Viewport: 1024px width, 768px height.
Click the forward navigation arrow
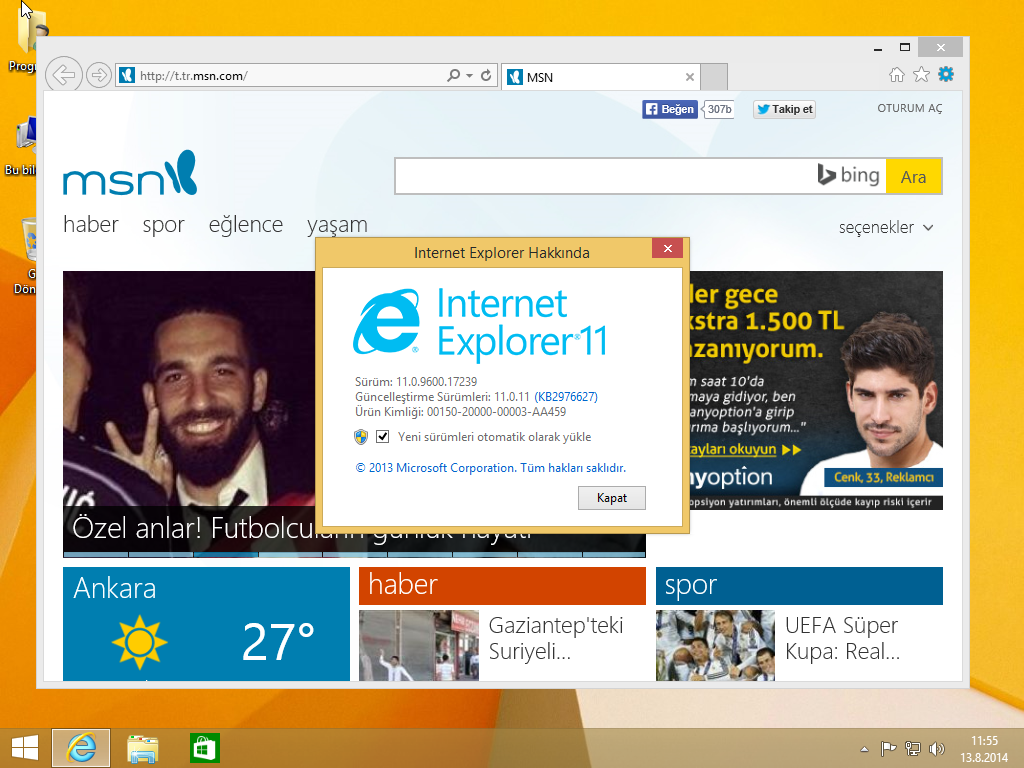coord(98,75)
